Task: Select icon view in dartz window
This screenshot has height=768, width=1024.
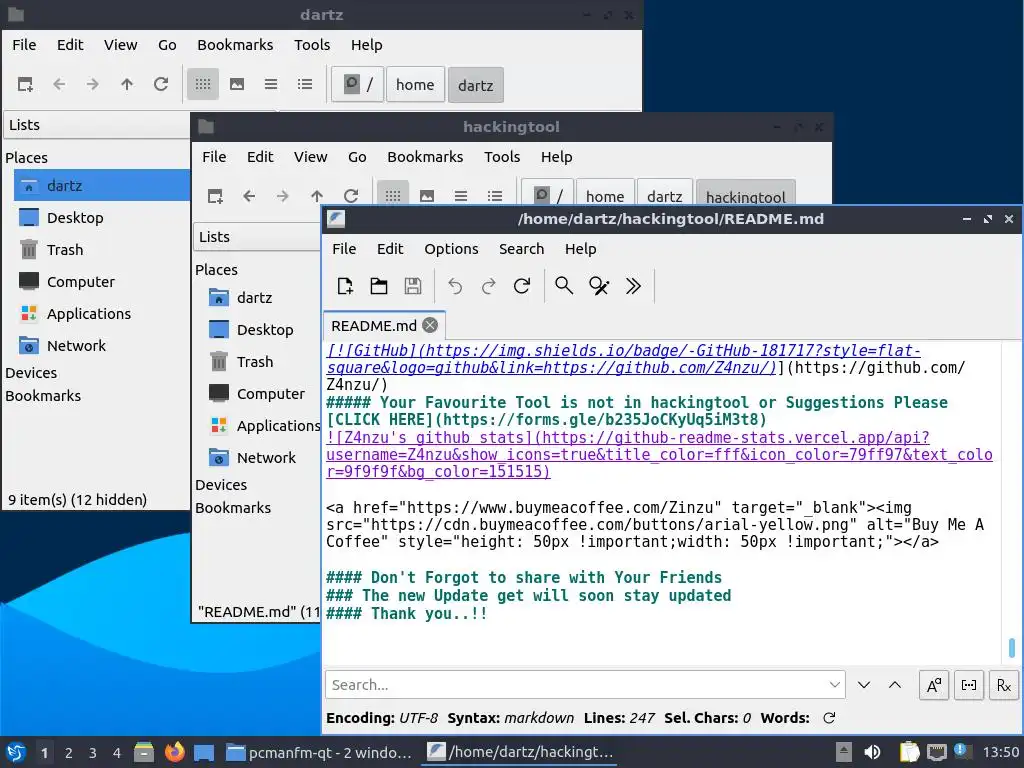Action: point(202,84)
